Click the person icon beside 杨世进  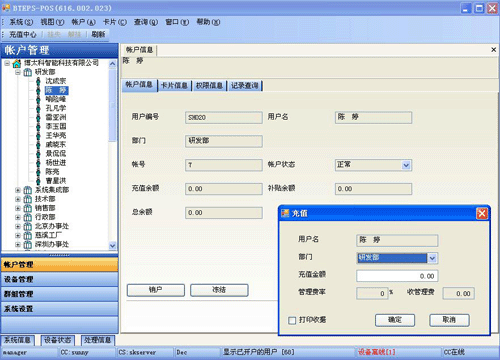coord(38,163)
